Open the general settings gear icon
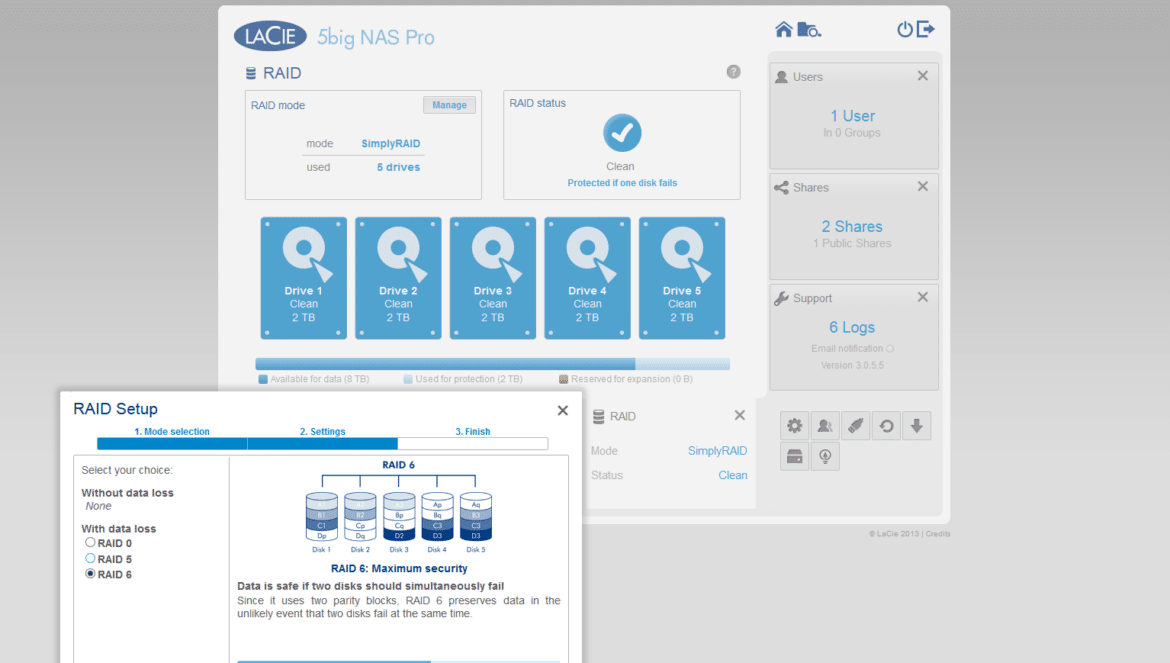 [795, 426]
